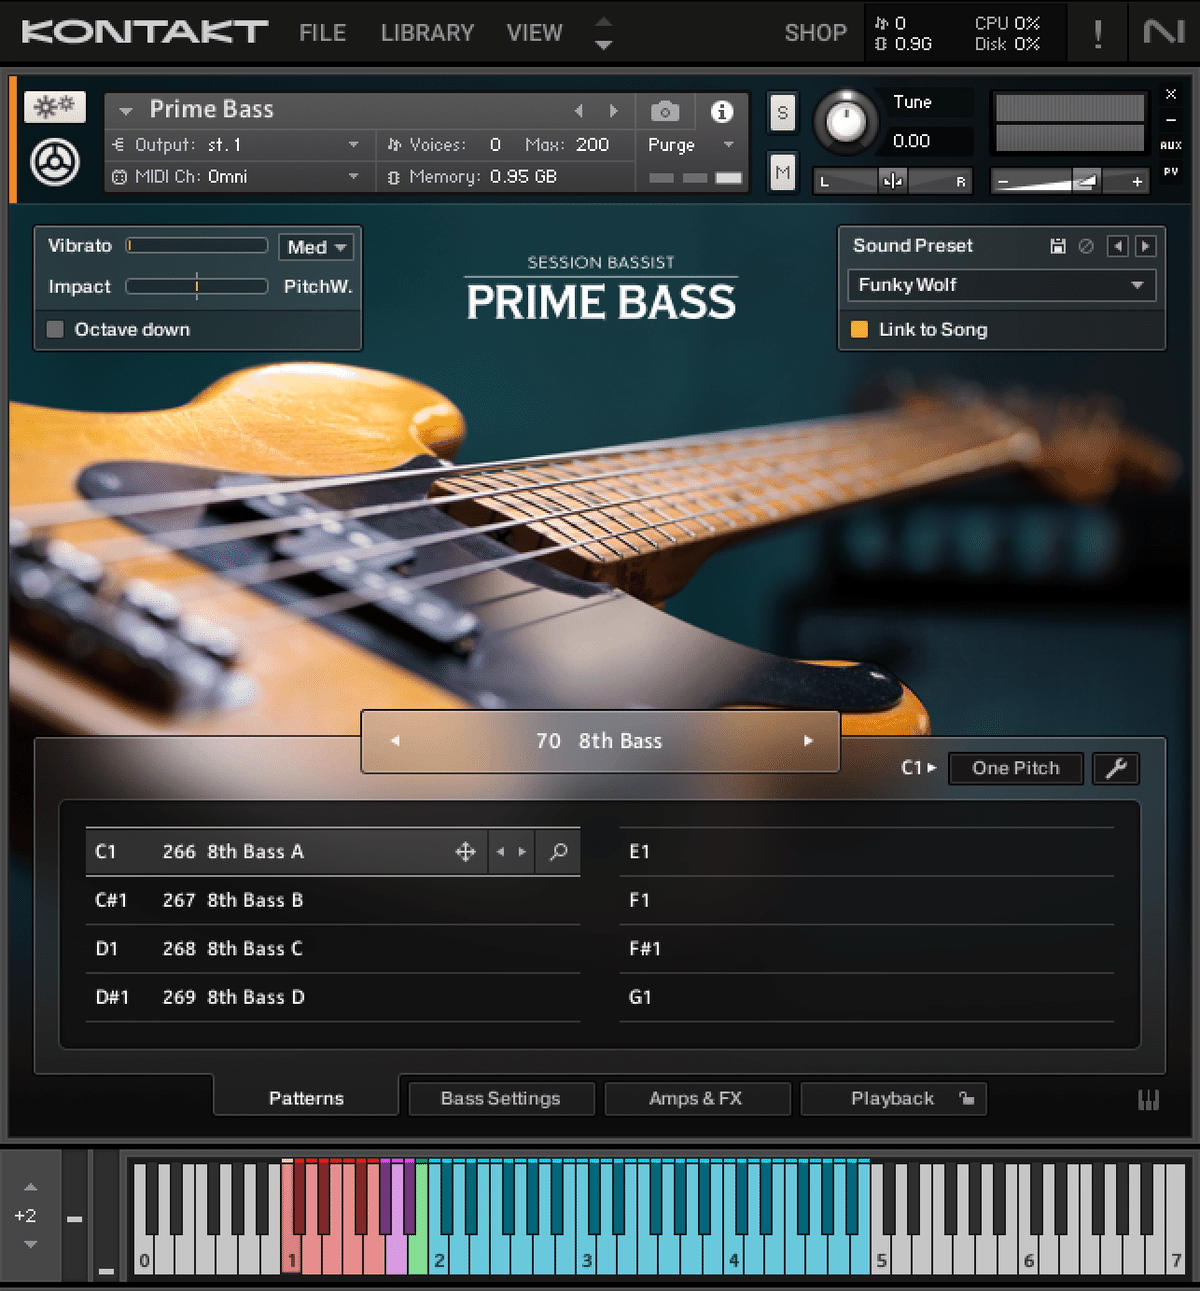
Task: Open the Purge dropdown menu
Action: point(691,145)
